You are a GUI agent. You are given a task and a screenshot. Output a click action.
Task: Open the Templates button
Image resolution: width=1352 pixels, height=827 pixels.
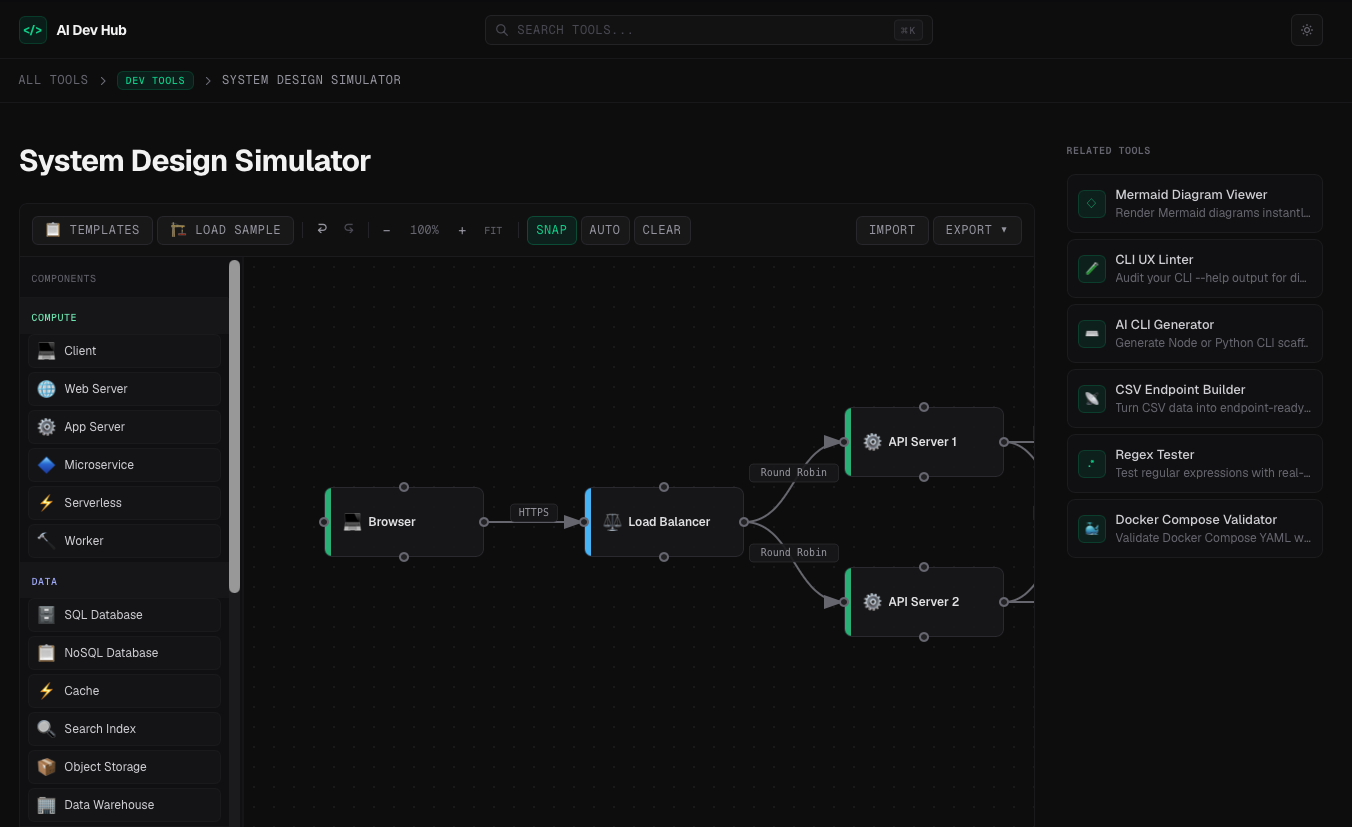click(x=92, y=230)
